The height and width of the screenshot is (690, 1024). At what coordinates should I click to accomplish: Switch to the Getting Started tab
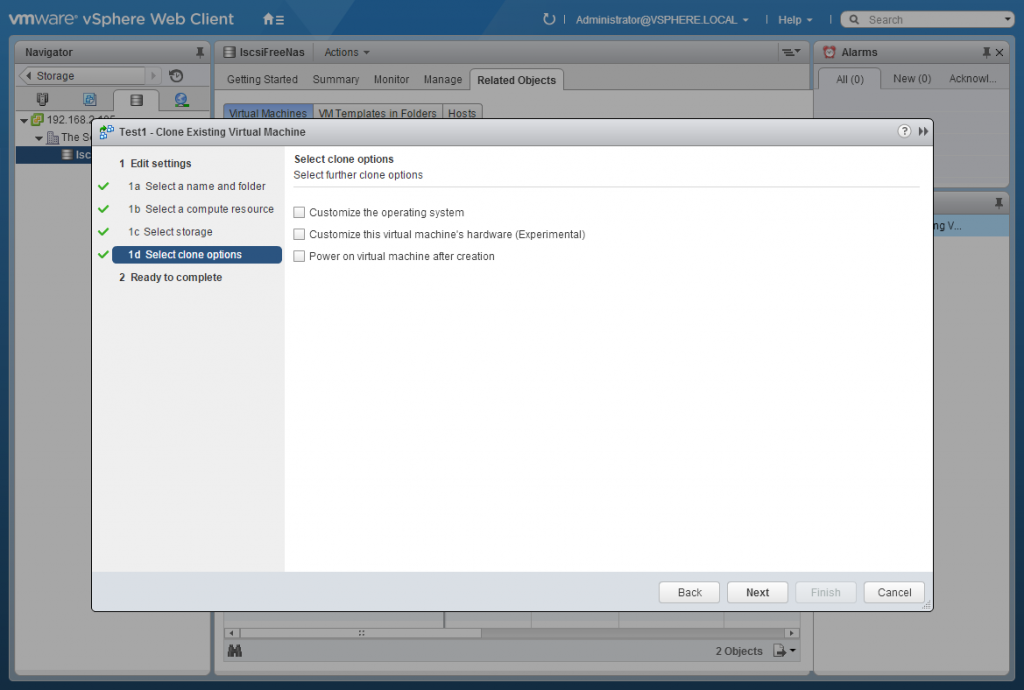[262, 79]
